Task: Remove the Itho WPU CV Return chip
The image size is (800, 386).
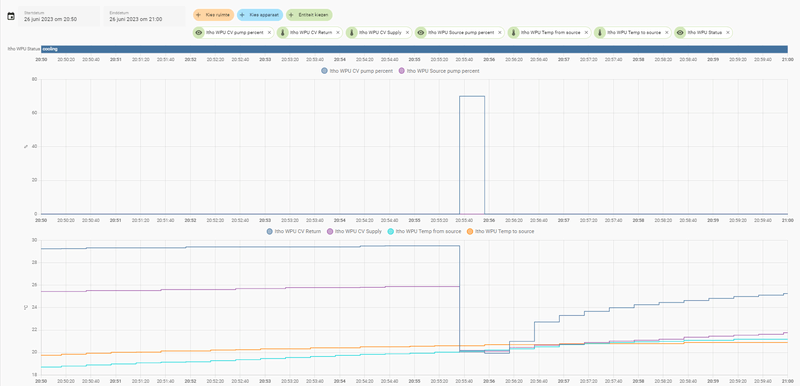Action: (x=338, y=33)
